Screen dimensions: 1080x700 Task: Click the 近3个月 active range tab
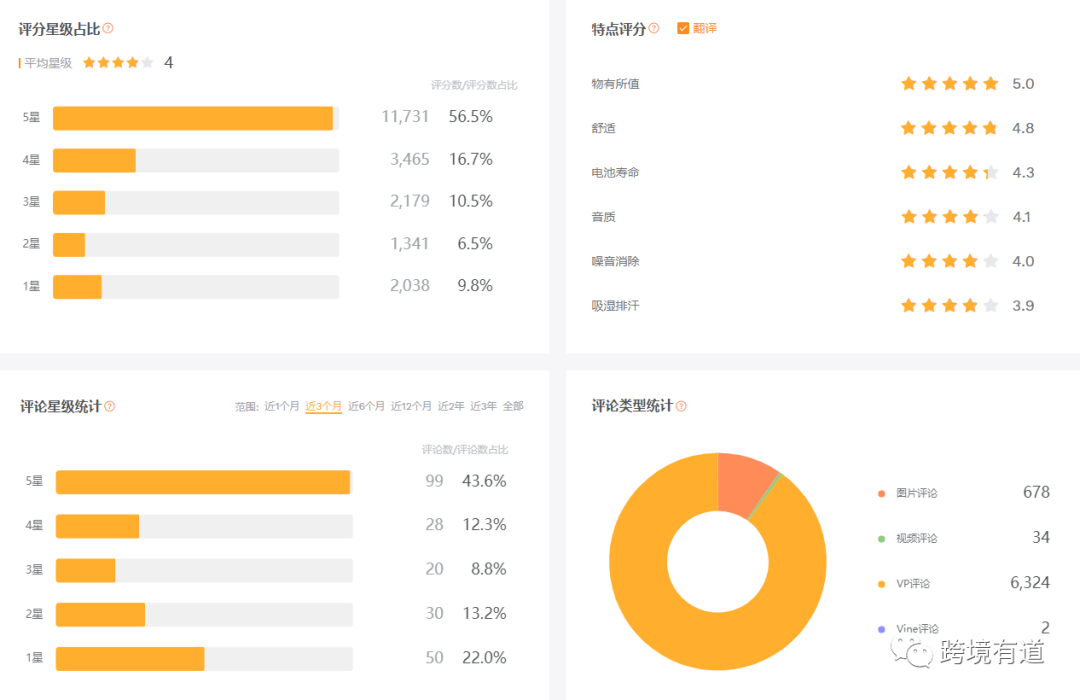click(323, 406)
